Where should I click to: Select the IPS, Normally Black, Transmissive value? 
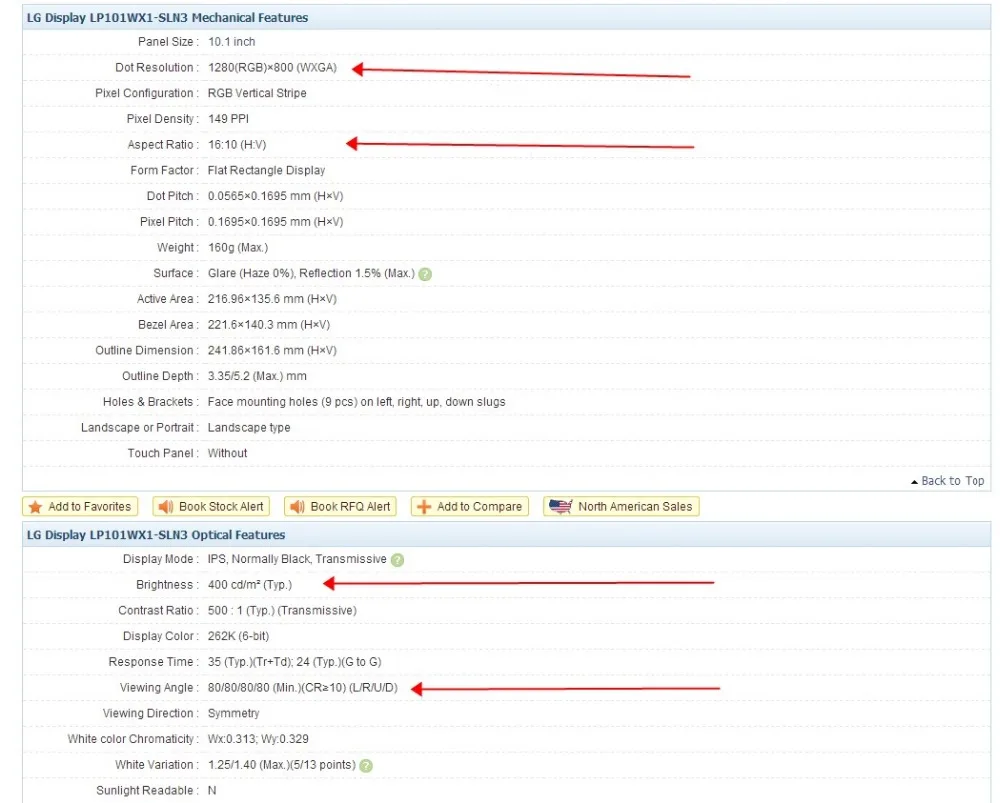coord(297,559)
